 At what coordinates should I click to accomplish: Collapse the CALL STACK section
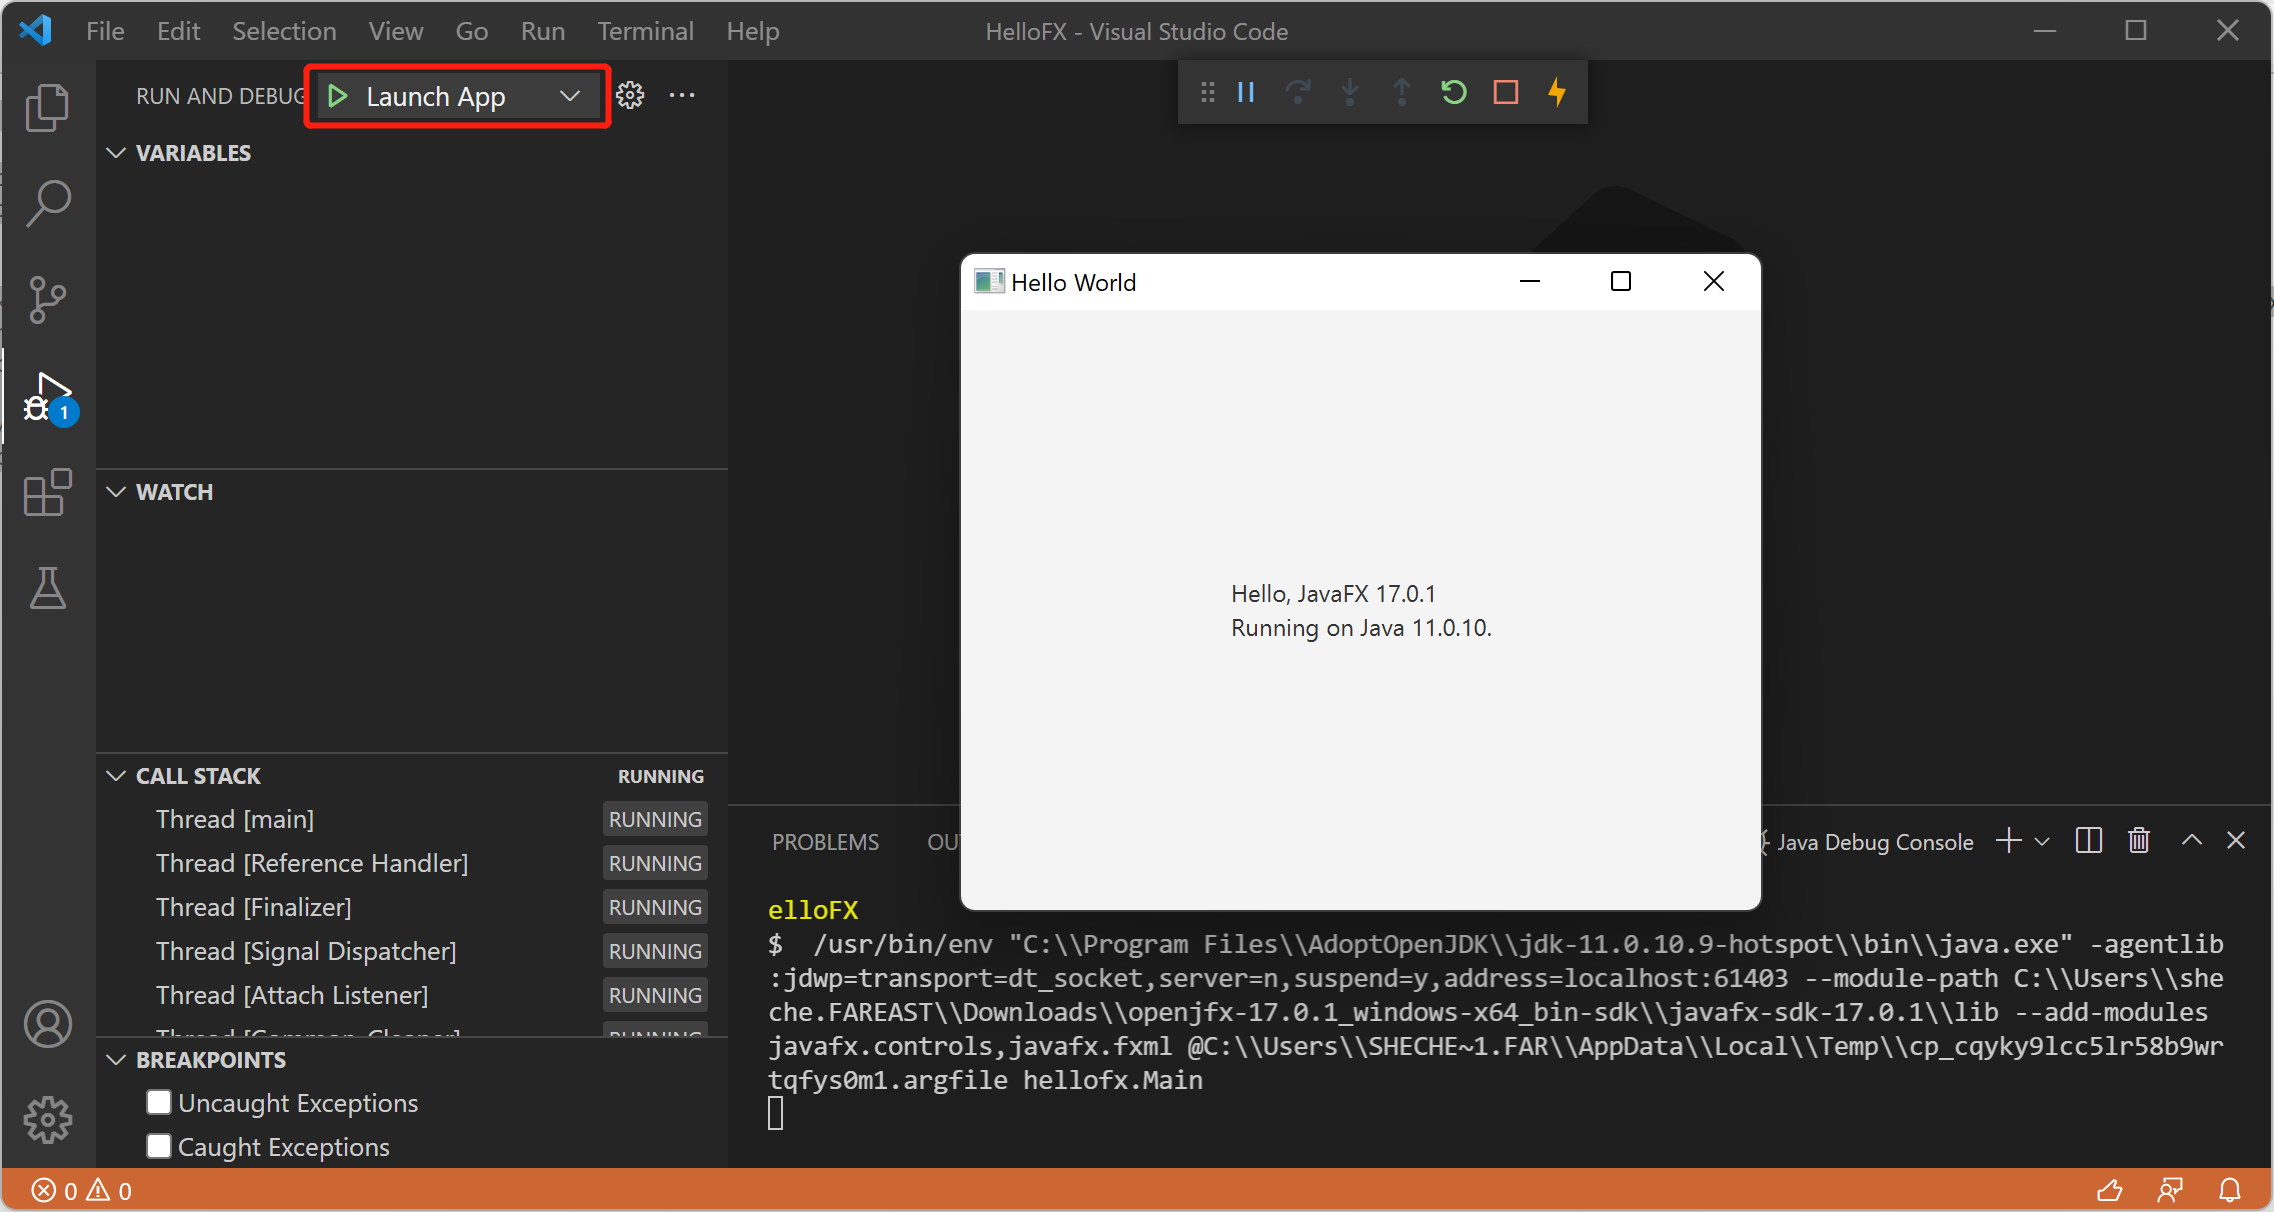pos(117,776)
